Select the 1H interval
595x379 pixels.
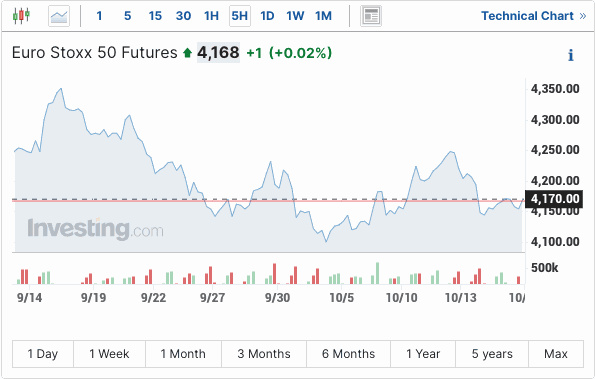[211, 16]
